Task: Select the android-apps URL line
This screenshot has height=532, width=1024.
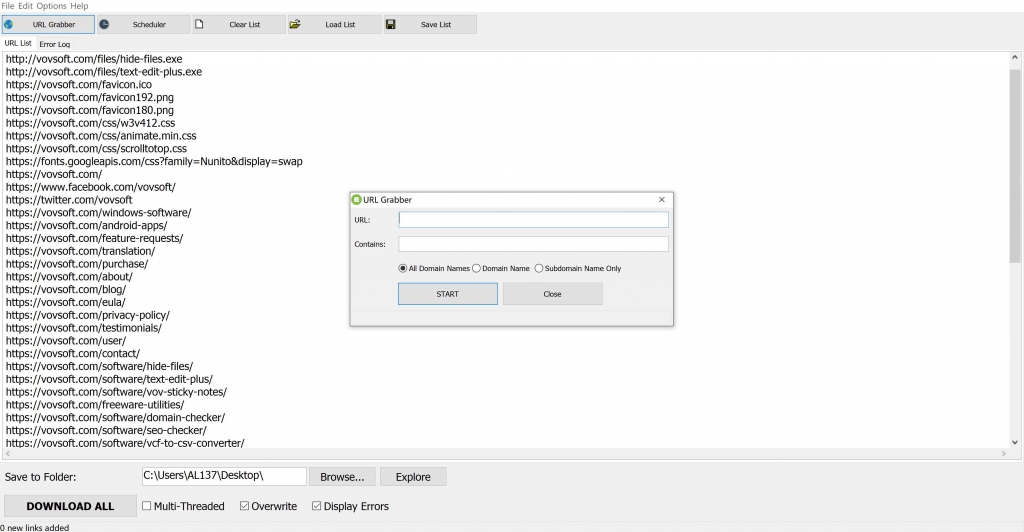Action: coord(86,225)
